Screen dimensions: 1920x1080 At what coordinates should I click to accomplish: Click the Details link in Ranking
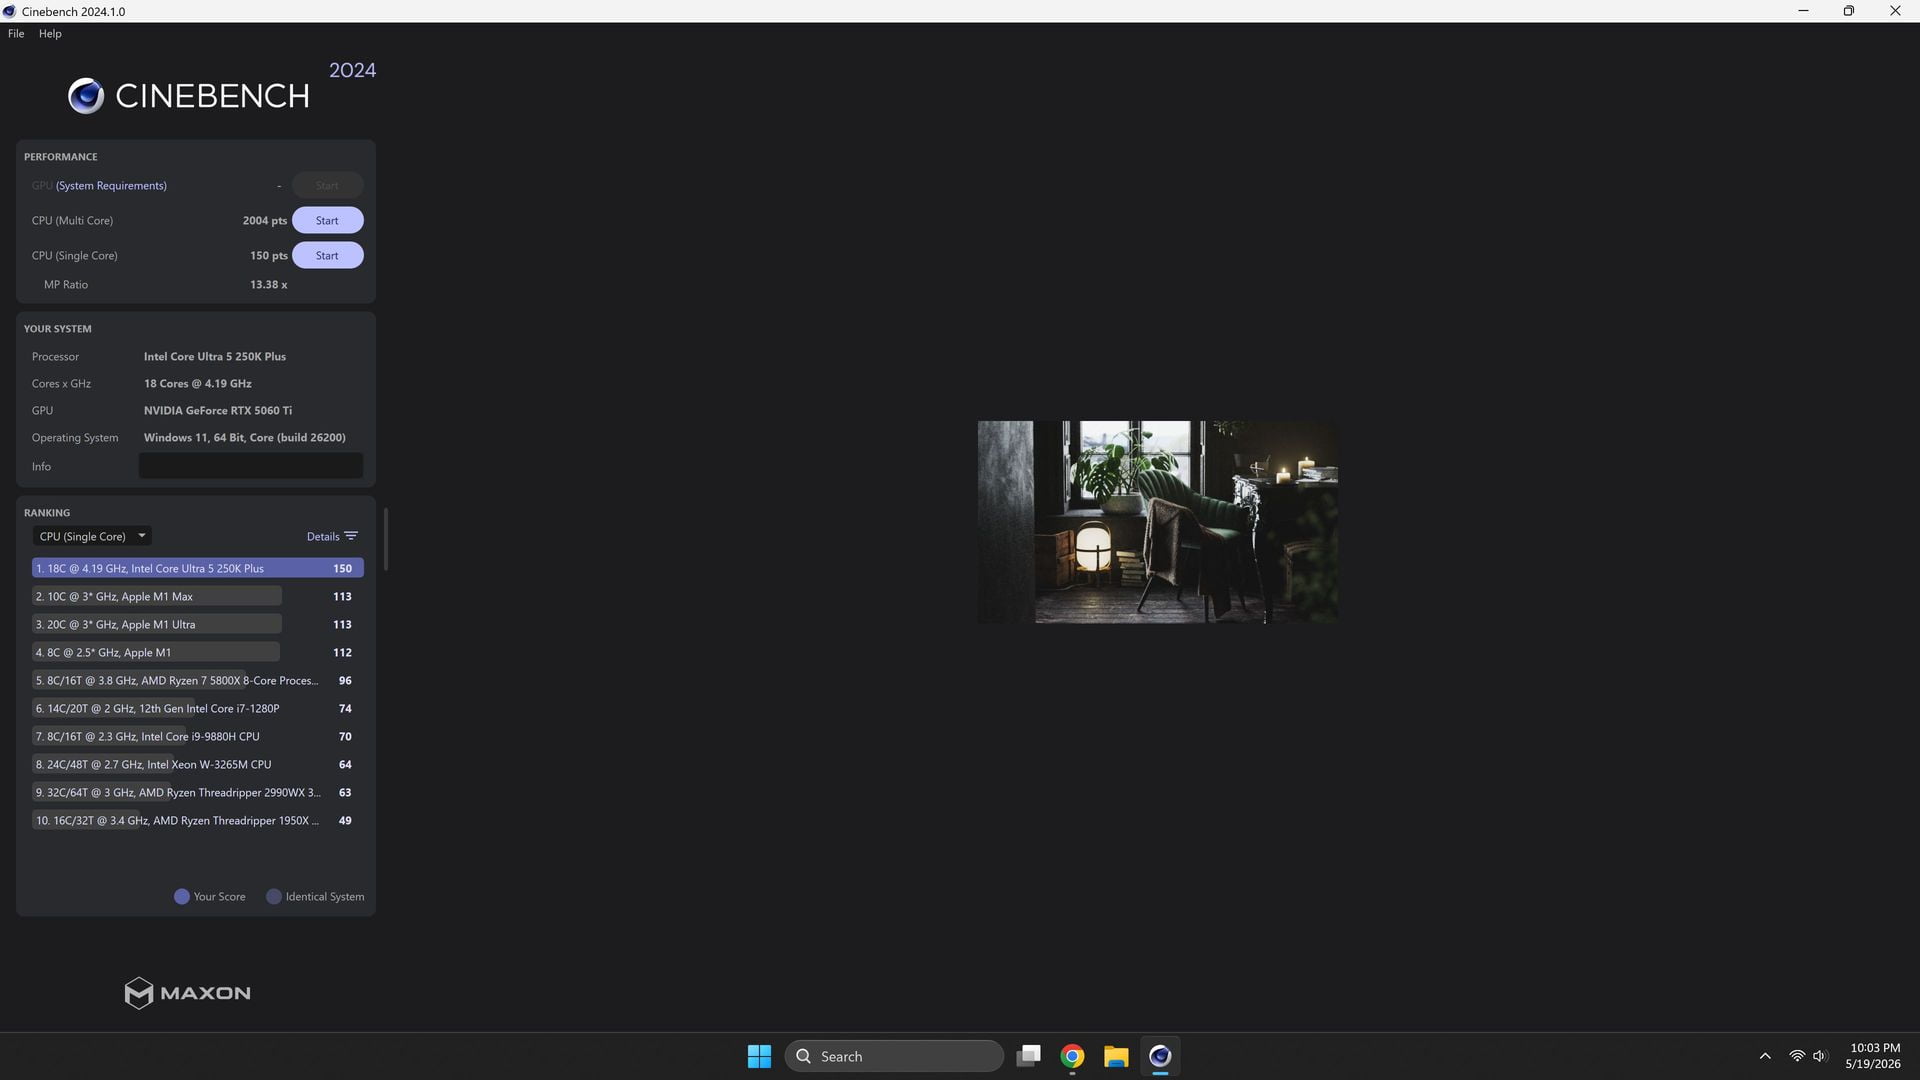tap(323, 536)
